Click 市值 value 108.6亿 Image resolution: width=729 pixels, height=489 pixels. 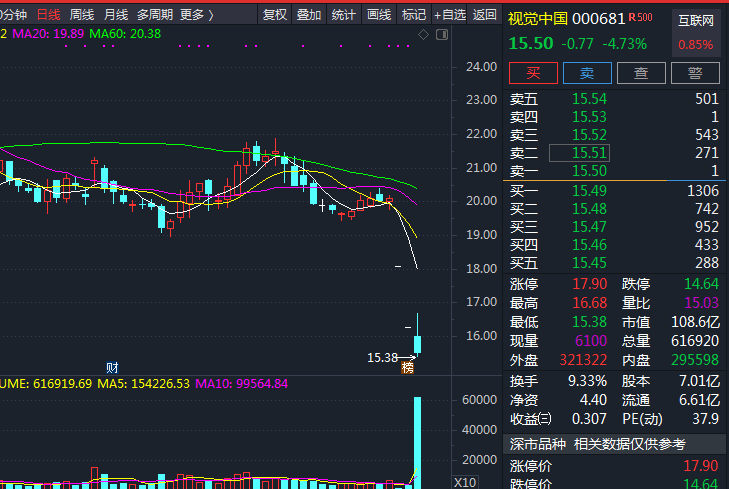(x=695, y=322)
